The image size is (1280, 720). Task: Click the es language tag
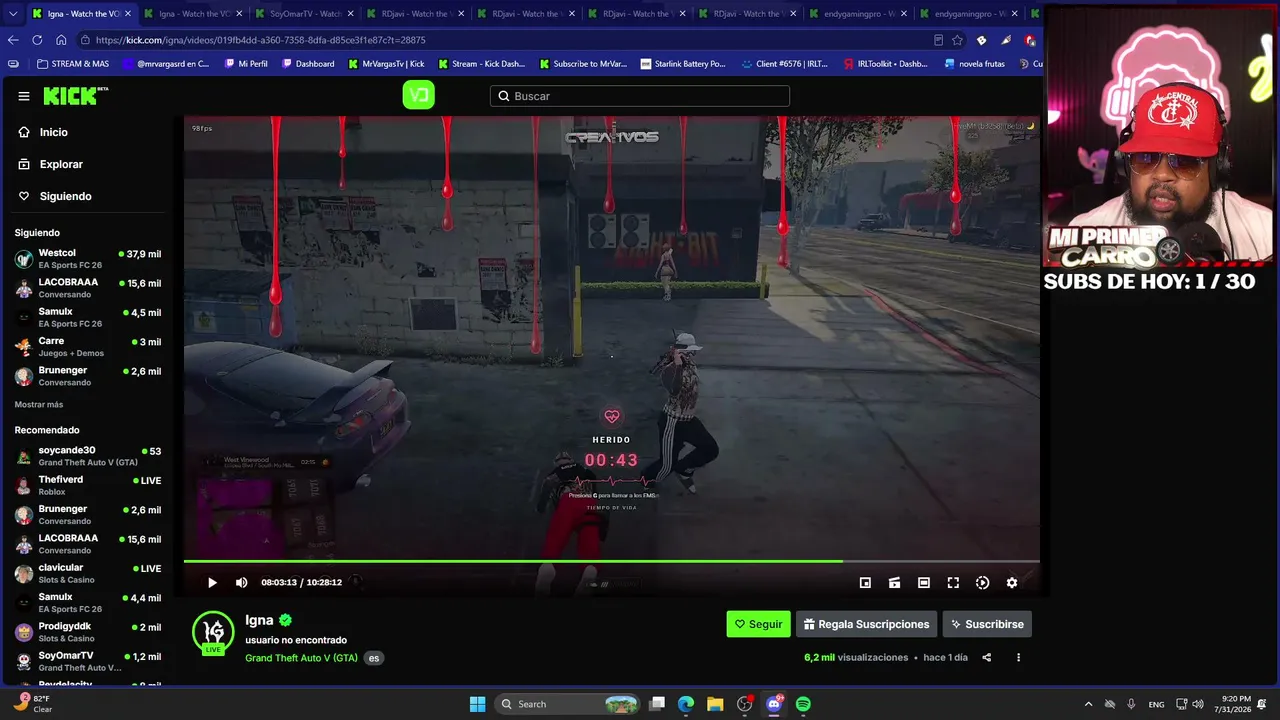pyautogui.click(x=373, y=658)
